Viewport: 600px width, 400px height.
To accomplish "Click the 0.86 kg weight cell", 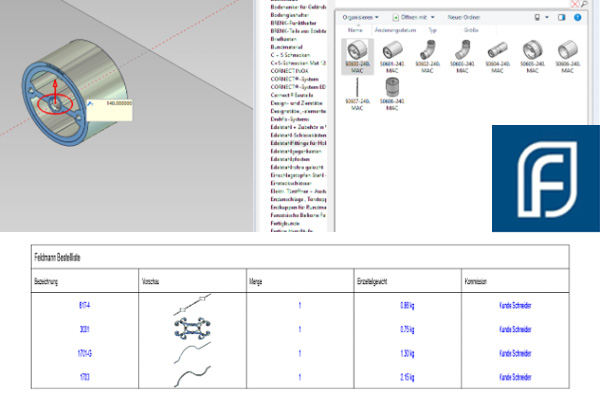I will (407, 305).
